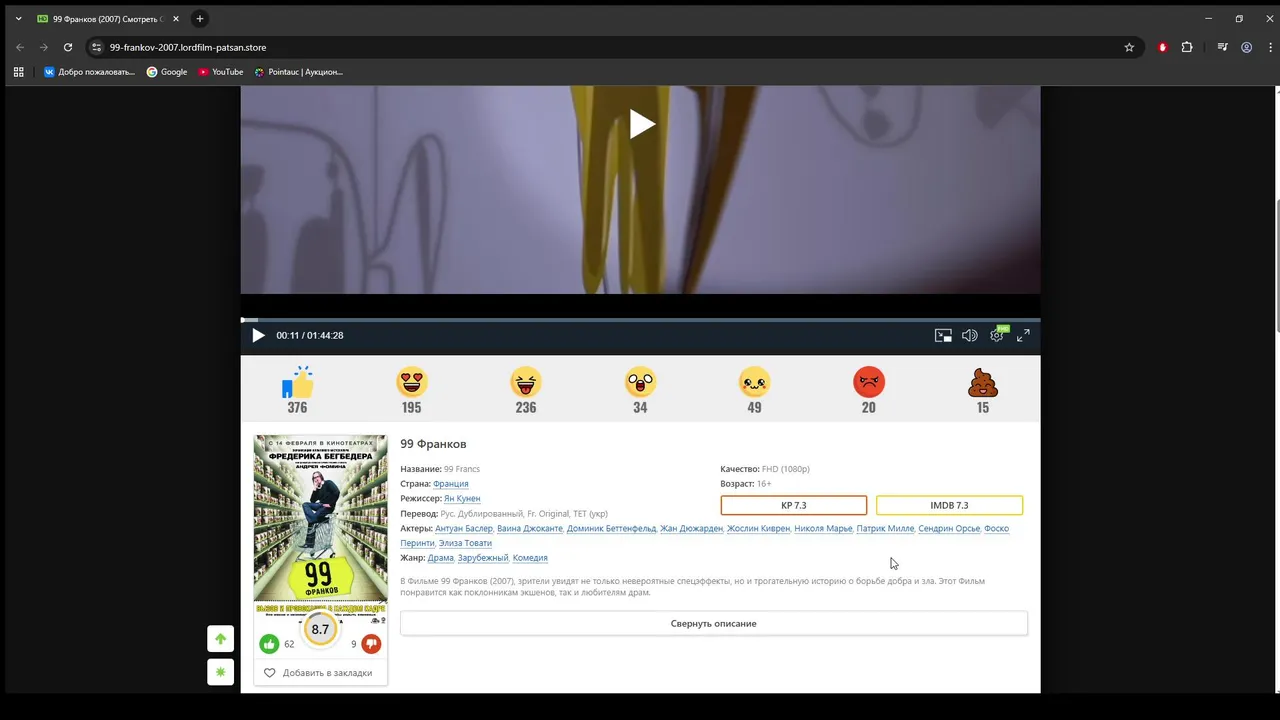Open the Chrome three-dot menu

(x=1269, y=47)
